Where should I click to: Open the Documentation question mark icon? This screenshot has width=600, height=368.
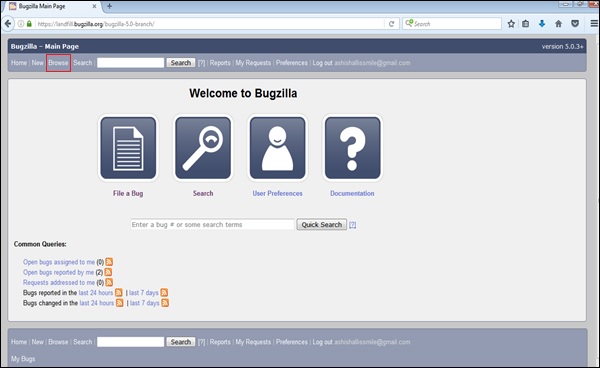(352, 148)
